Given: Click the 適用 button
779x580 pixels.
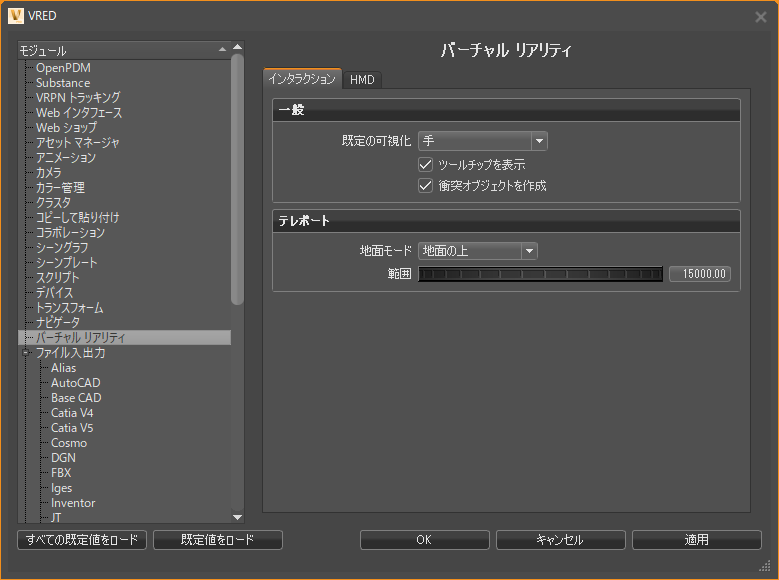Looking at the screenshot, I should (697, 540).
